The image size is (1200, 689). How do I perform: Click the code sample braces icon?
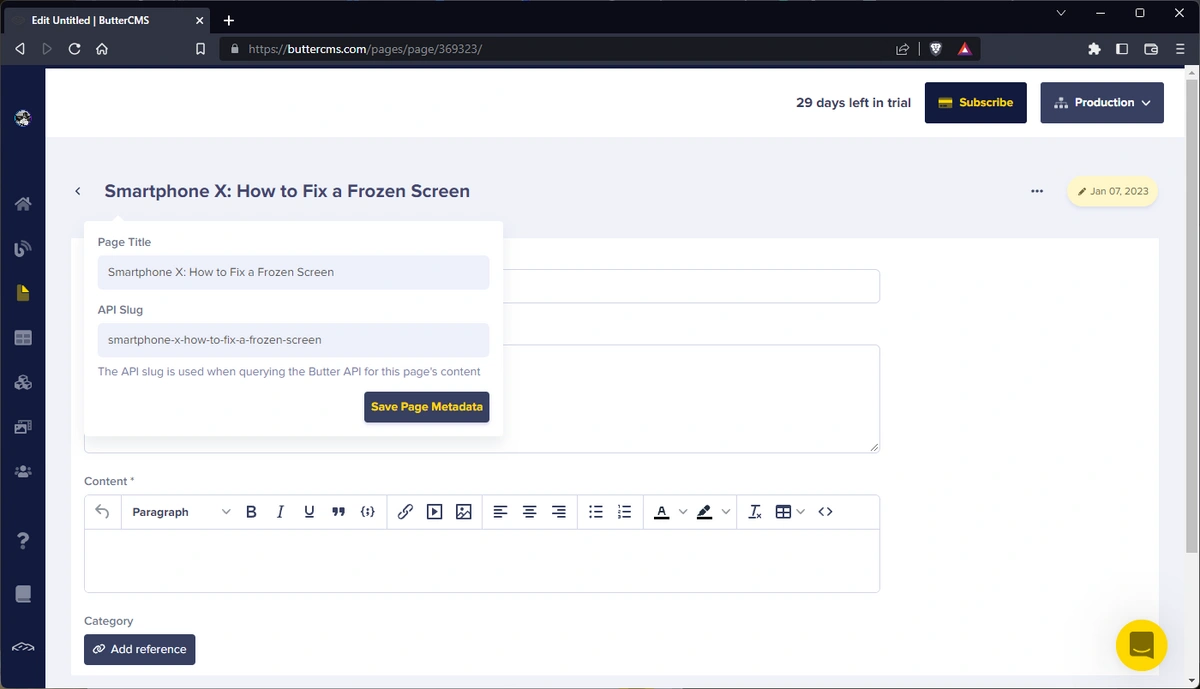click(x=368, y=512)
